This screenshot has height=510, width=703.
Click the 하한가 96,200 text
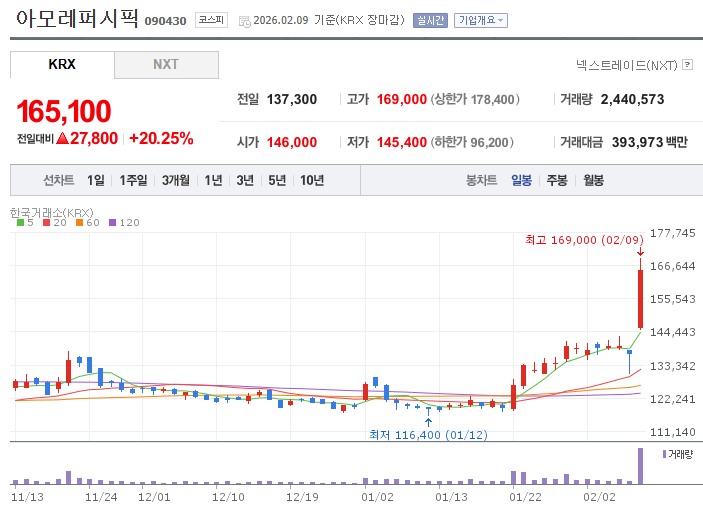472,142
